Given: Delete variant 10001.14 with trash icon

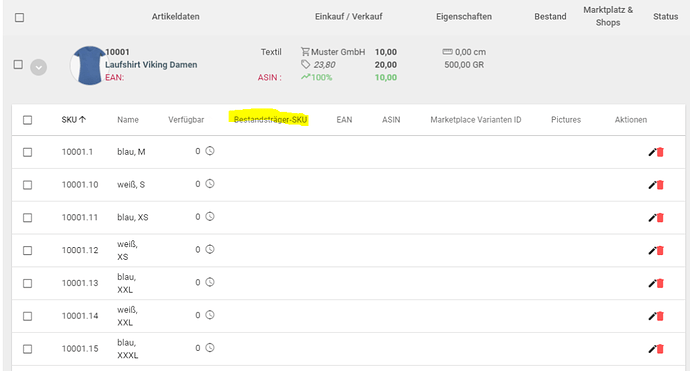Looking at the screenshot, I should tap(660, 316).
